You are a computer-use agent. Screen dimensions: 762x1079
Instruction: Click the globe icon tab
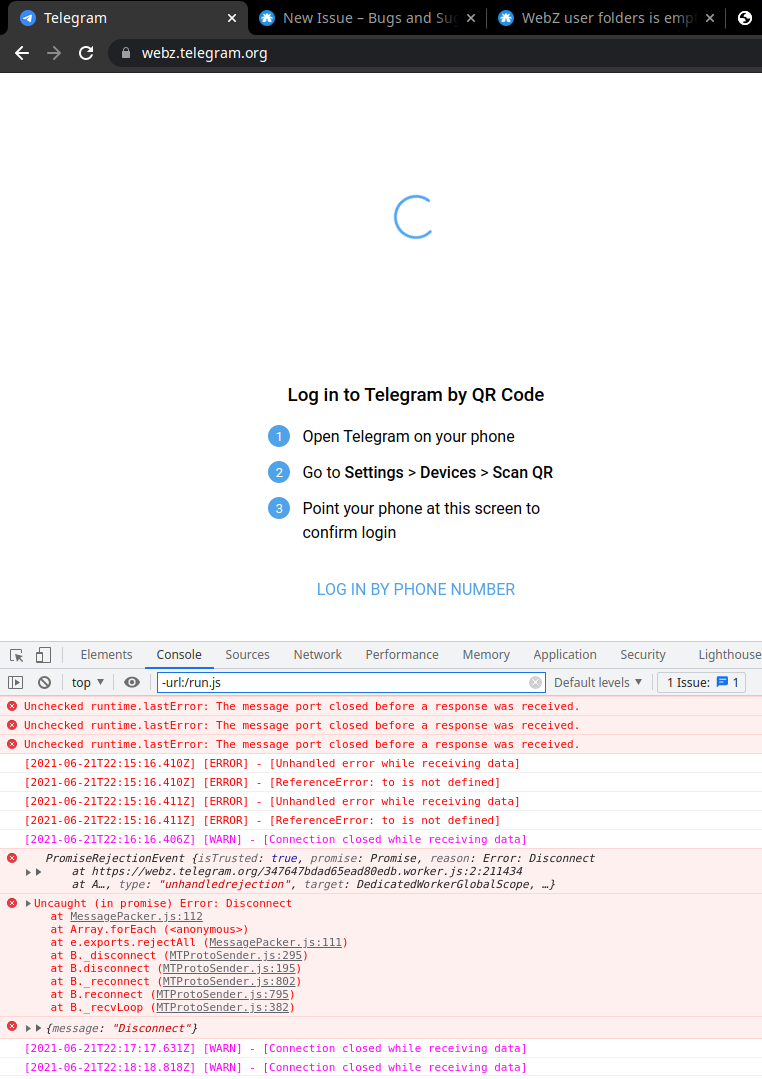pyautogui.click(x=745, y=18)
